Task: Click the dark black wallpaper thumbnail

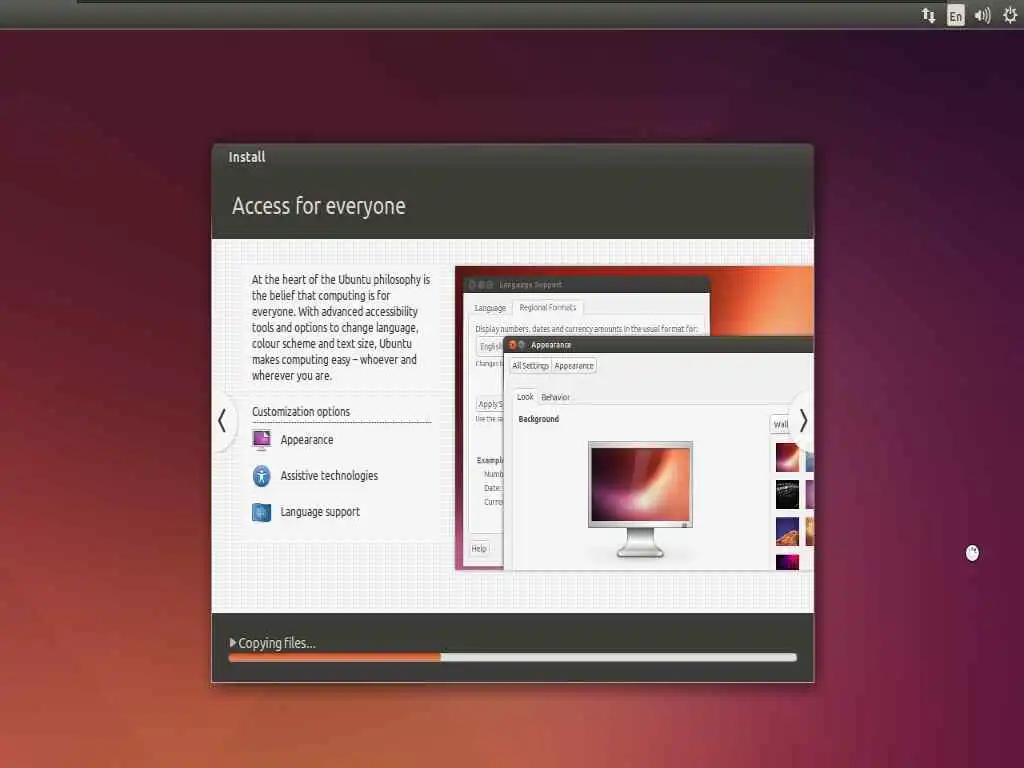Action: (787, 494)
